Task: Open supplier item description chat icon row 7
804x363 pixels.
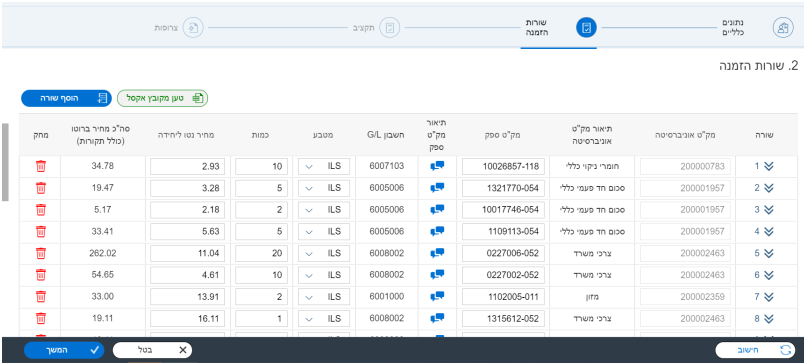Action: [437, 296]
